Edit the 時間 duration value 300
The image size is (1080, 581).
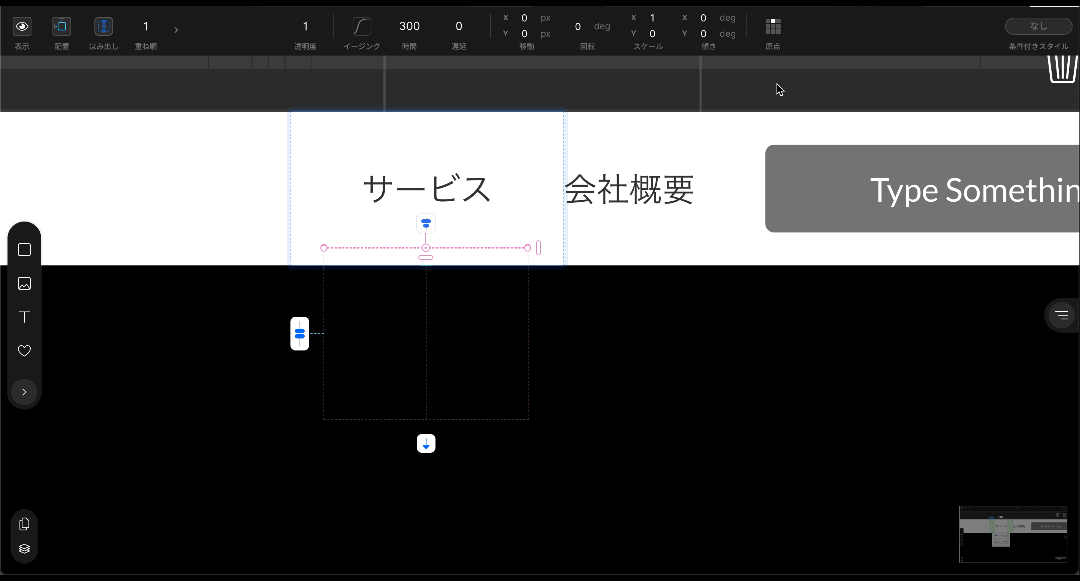409,26
